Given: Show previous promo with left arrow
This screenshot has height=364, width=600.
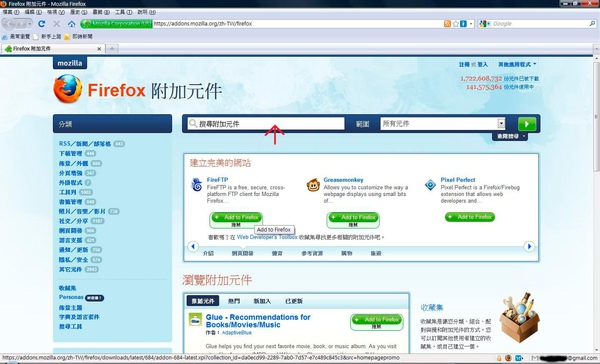Looking at the screenshot, I should pyautogui.click(x=193, y=246).
